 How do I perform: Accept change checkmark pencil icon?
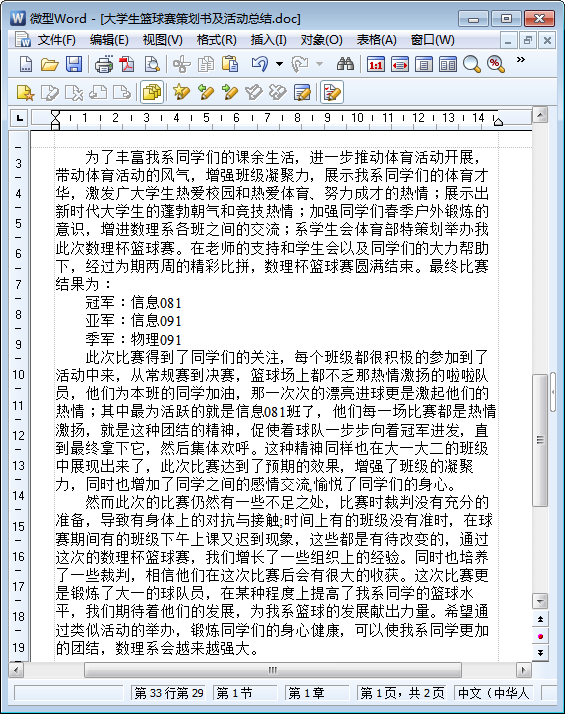coord(254,92)
